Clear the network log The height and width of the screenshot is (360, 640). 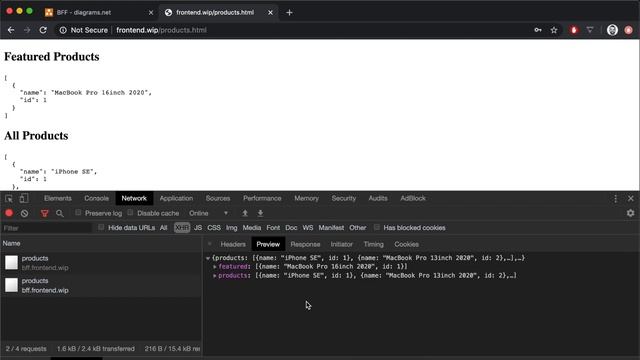pyautogui.click(x=24, y=213)
